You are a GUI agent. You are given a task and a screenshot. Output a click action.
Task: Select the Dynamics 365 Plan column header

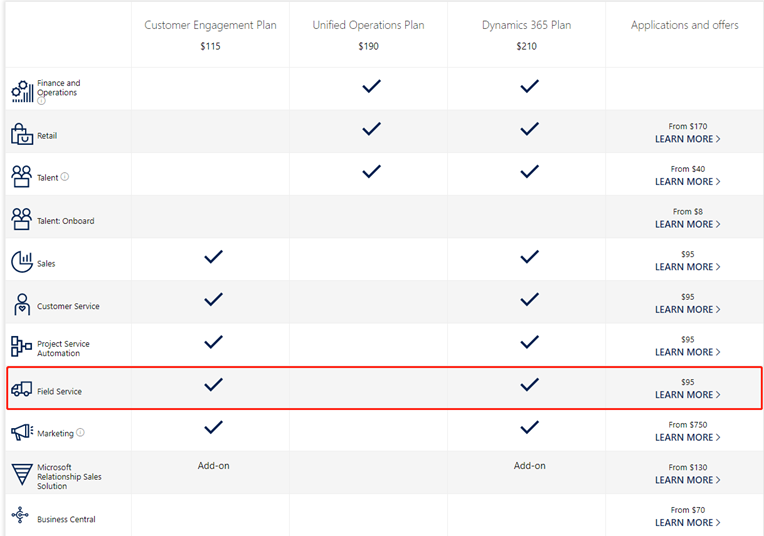527,25
